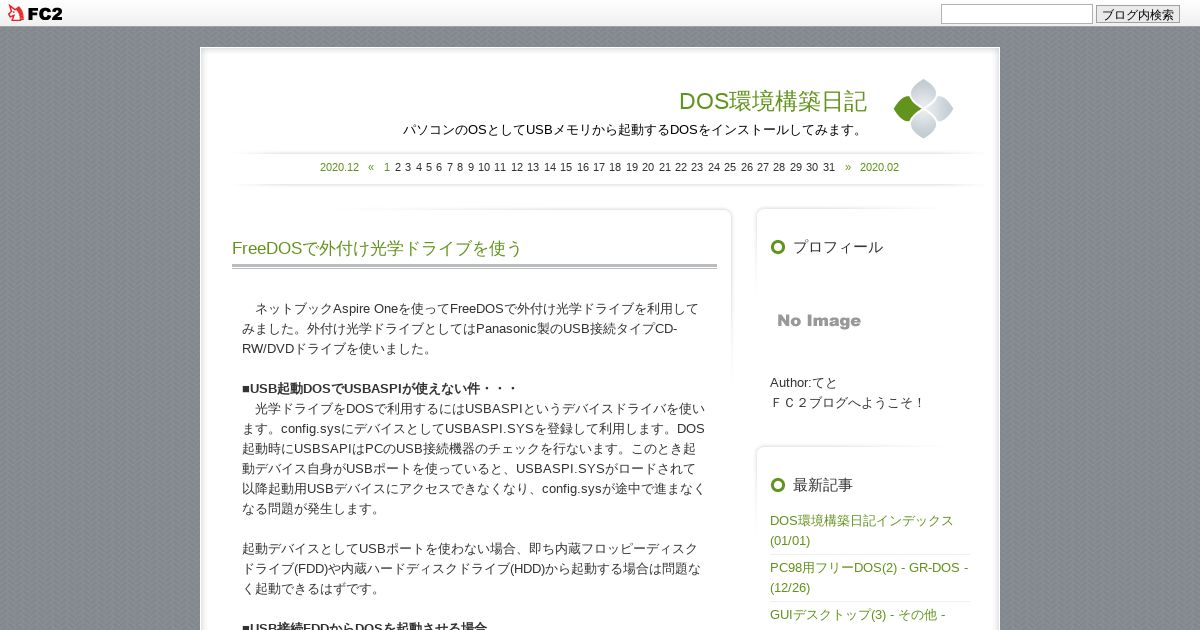The height and width of the screenshot is (630, 1200).
Task: Click the 最新記事 section heading
Action: click(823, 485)
